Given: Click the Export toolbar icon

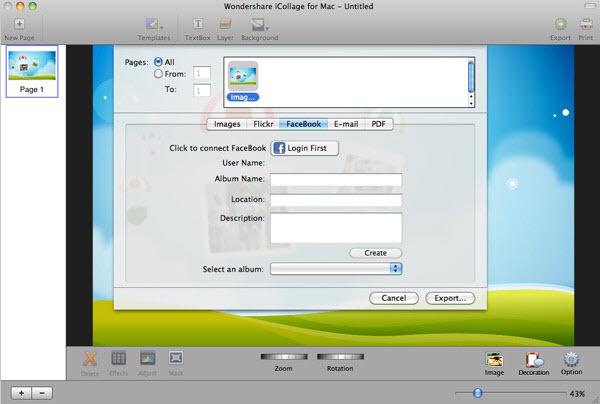Looking at the screenshot, I should pyautogui.click(x=561, y=24).
